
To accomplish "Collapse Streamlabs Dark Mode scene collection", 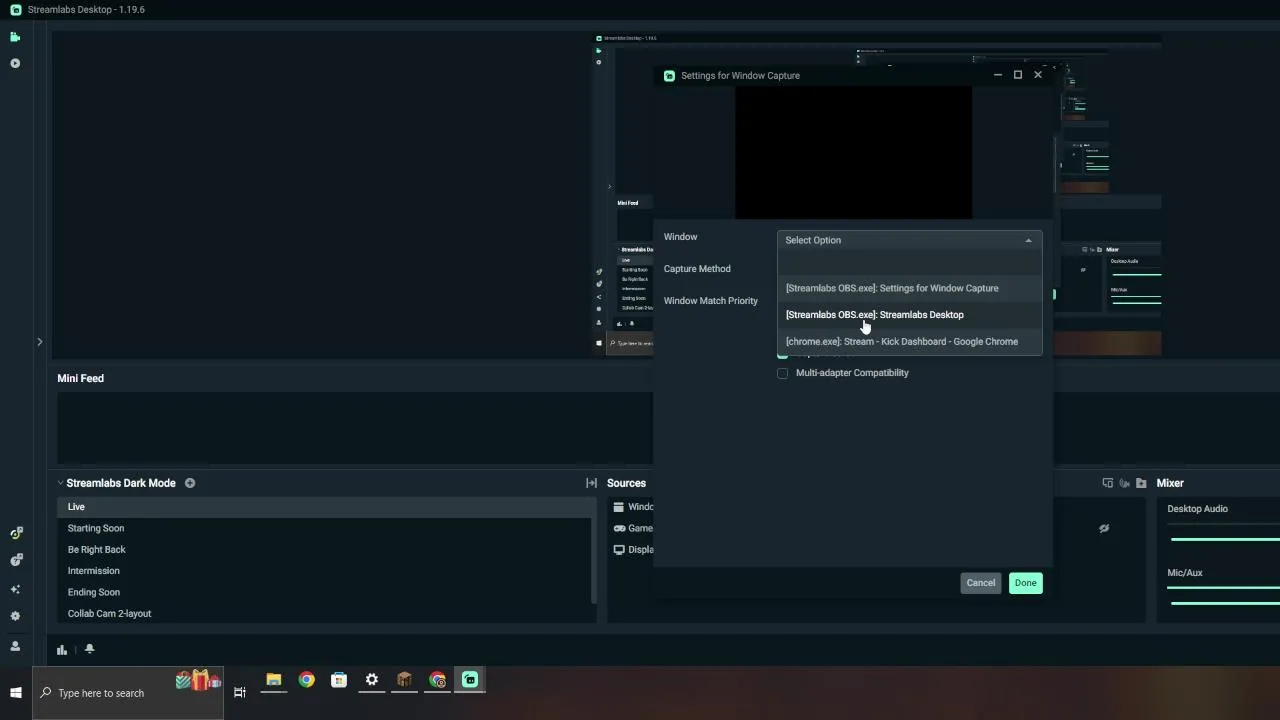I will click(x=60, y=483).
